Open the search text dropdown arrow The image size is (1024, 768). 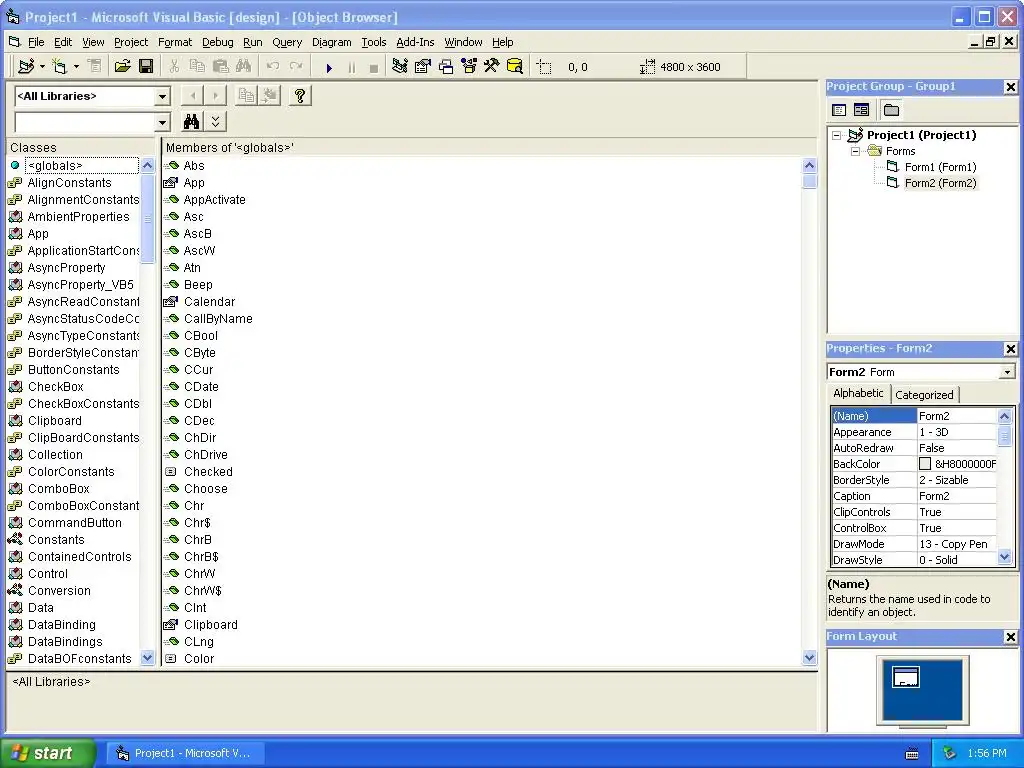point(162,122)
